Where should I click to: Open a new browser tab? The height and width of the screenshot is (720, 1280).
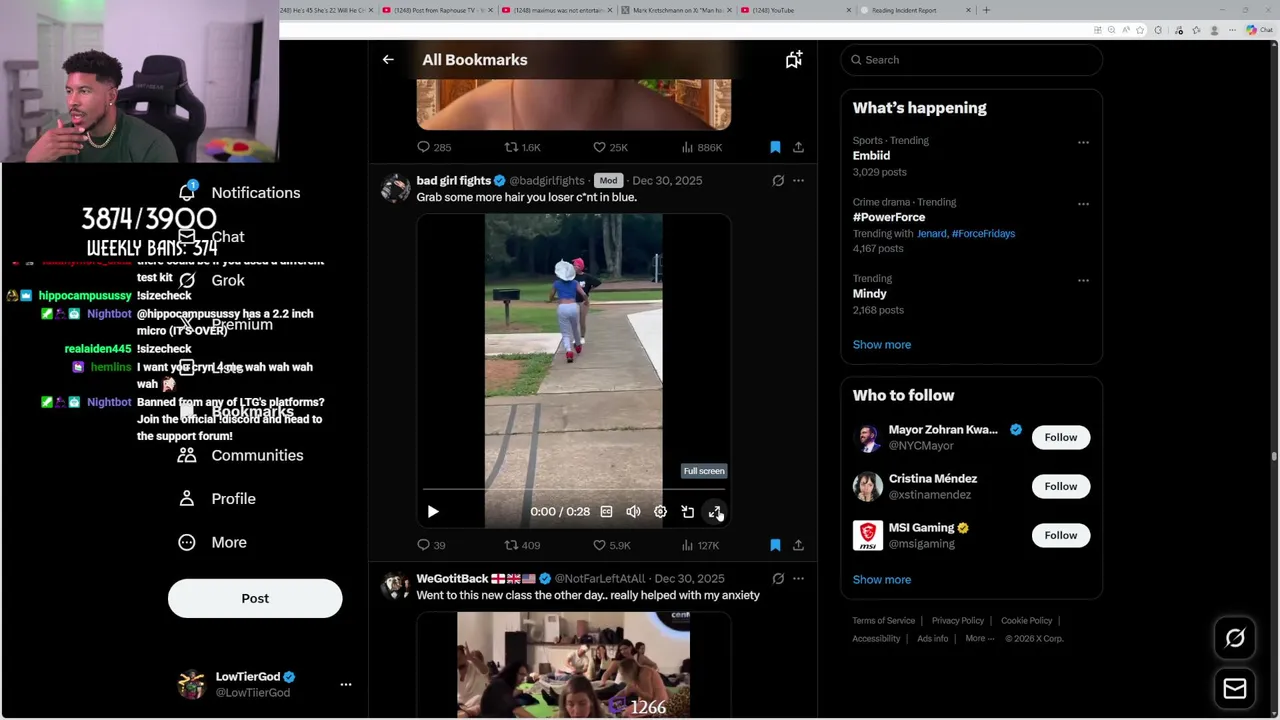(987, 10)
